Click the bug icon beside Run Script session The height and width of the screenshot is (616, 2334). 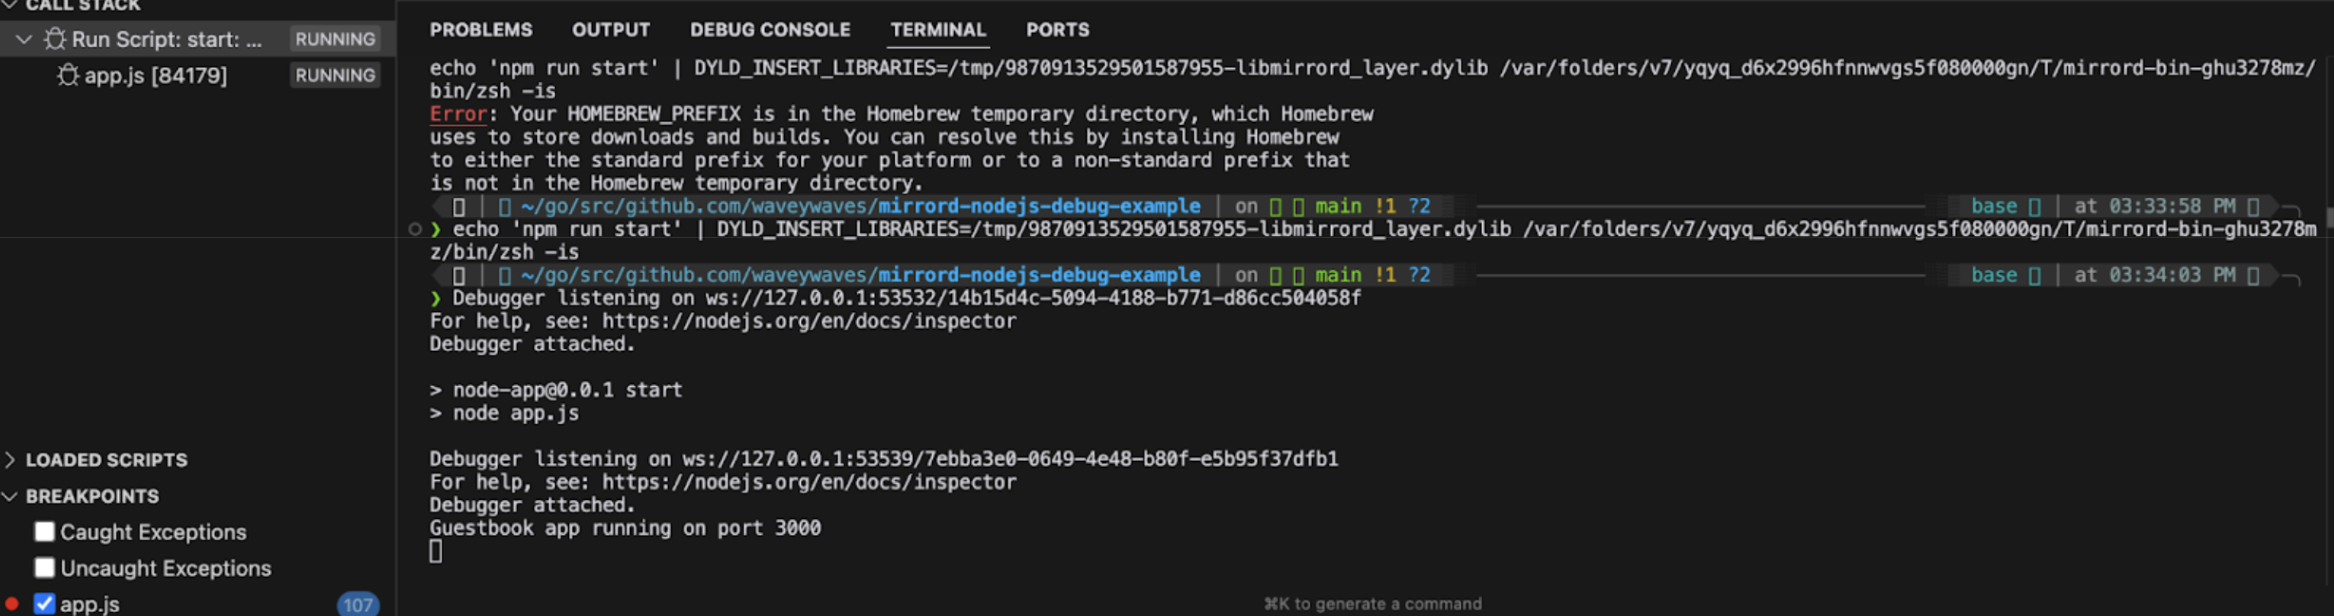coord(55,39)
